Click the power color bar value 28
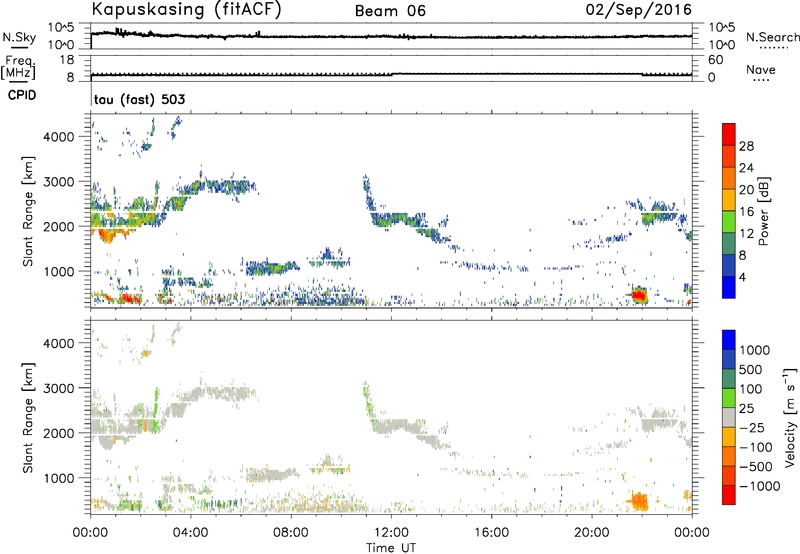The width and height of the screenshot is (800, 554). 746,146
